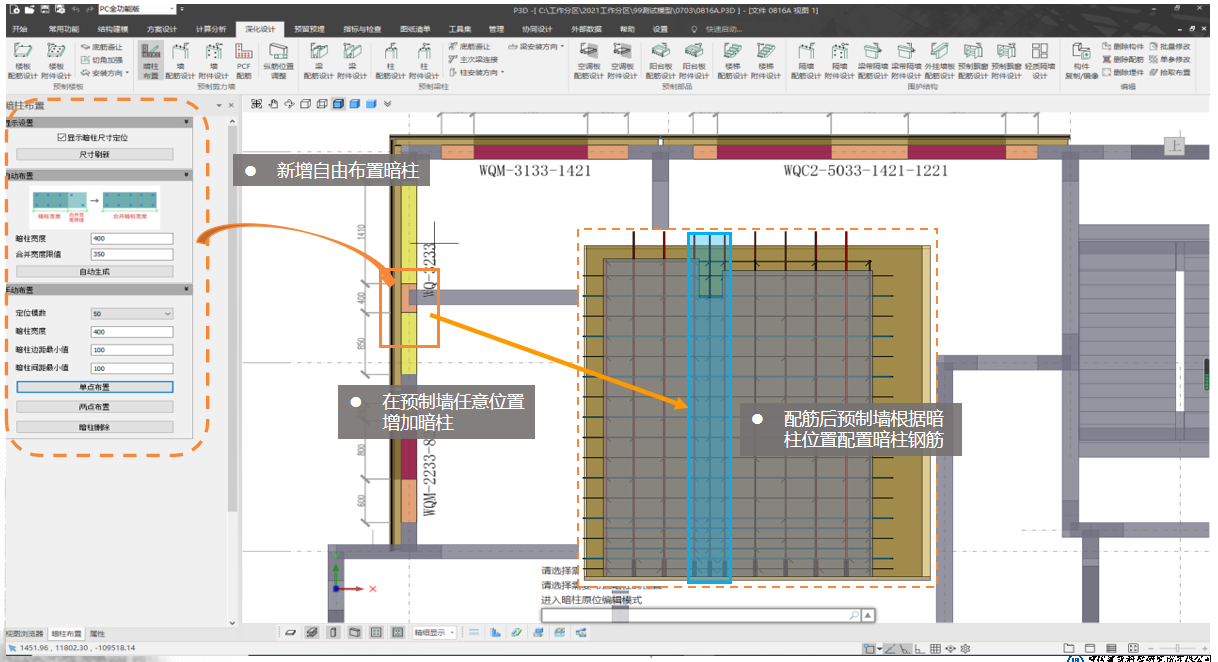
Task: Click the 合并宽度限值 input field
Action: 131,255
